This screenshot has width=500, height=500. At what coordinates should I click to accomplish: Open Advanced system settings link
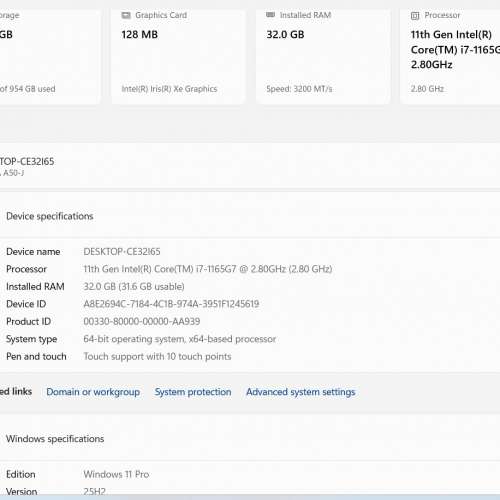[301, 392]
